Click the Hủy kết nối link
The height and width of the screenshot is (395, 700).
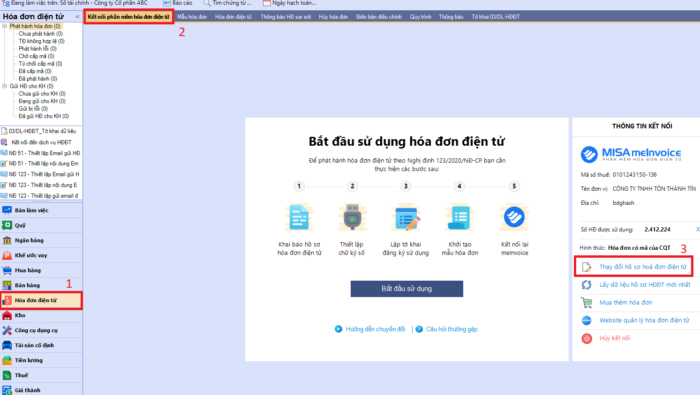pos(615,338)
